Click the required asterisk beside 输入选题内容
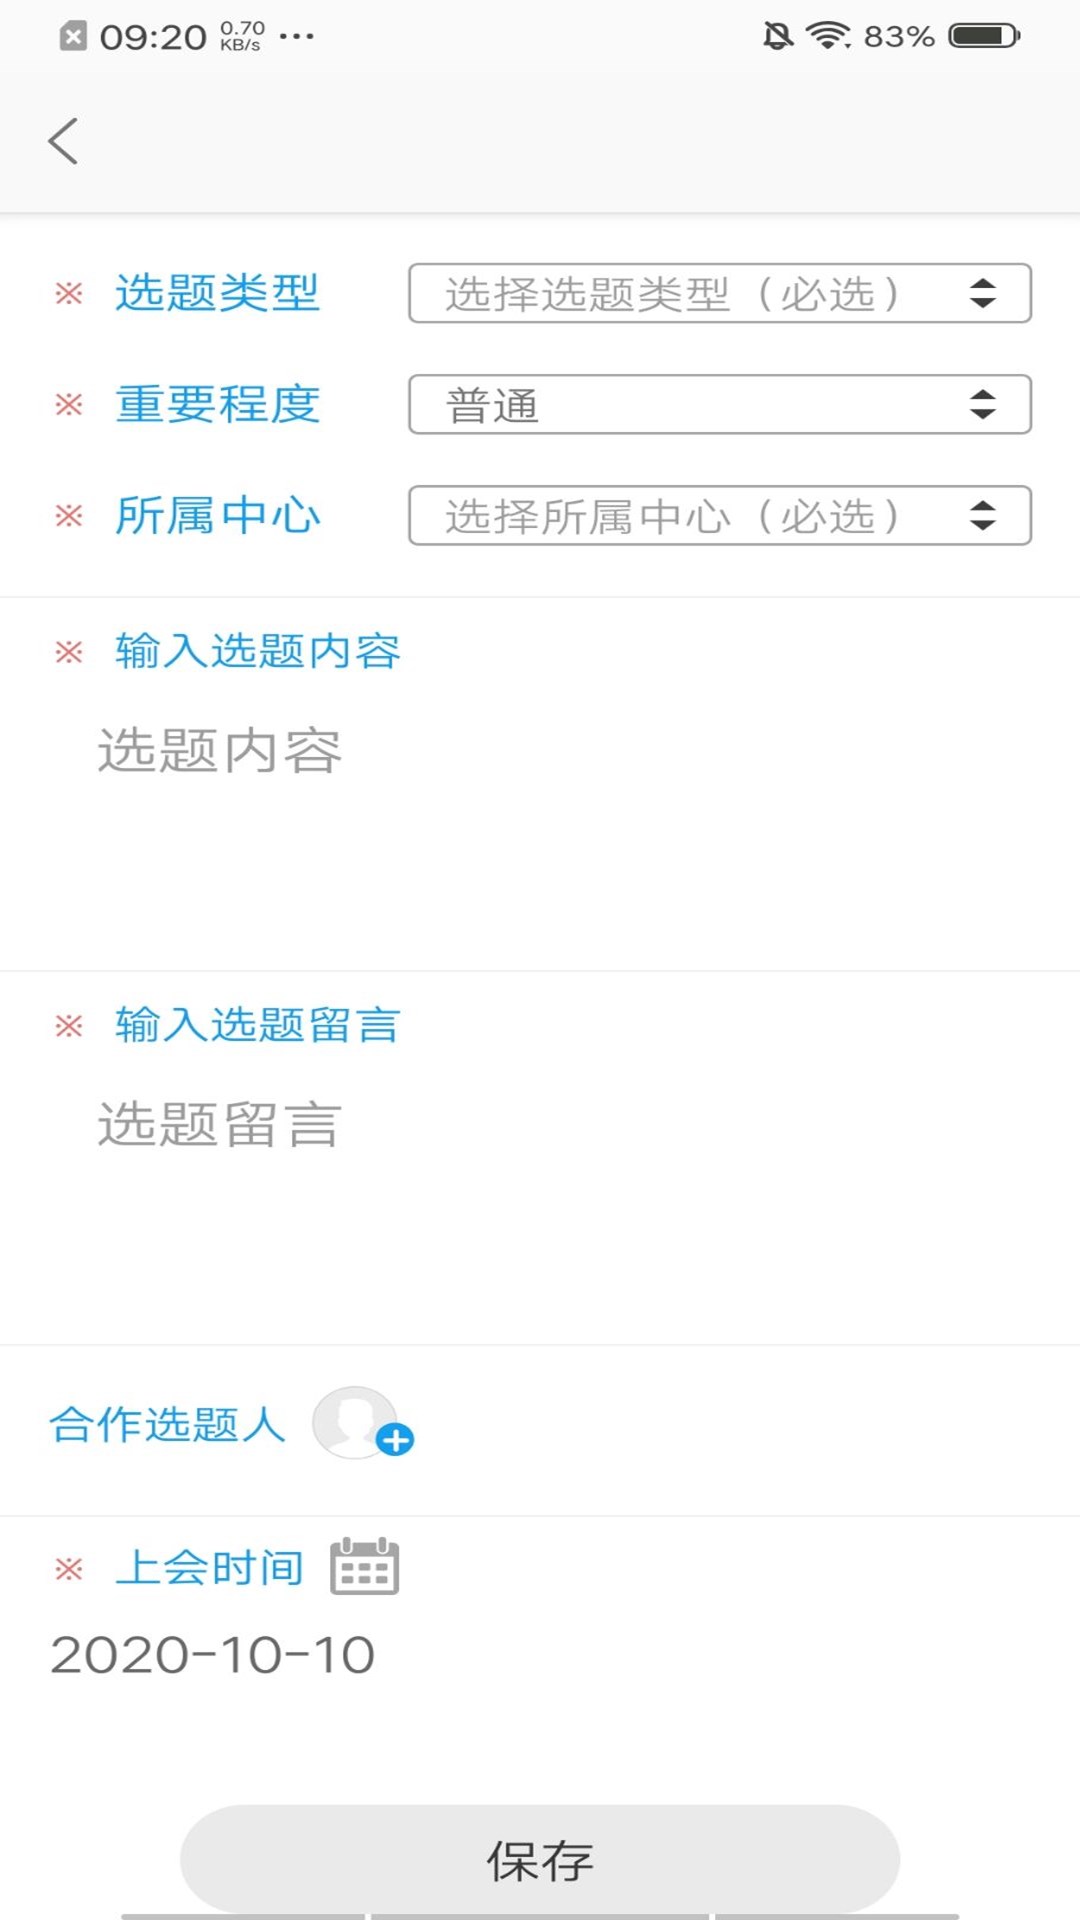Viewport: 1080px width, 1920px height. tap(68, 651)
